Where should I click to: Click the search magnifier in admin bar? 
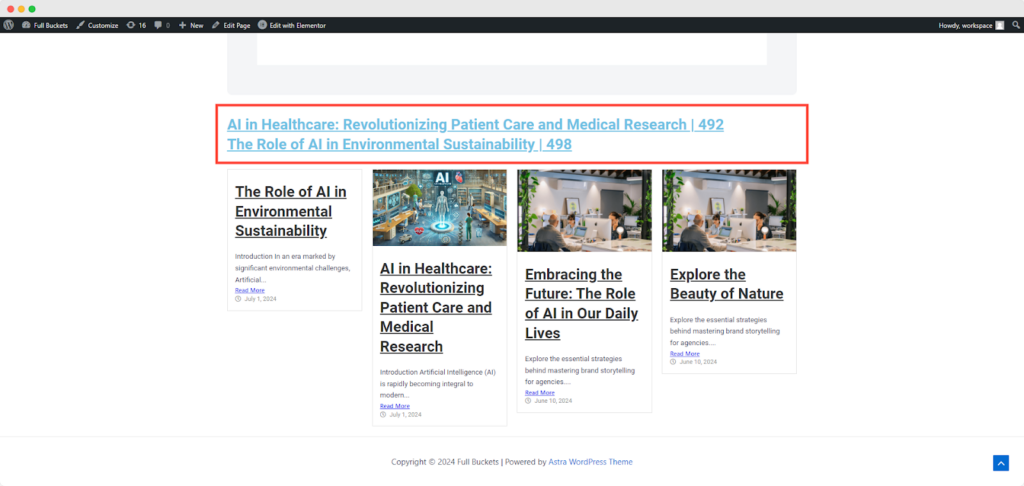(x=1016, y=25)
